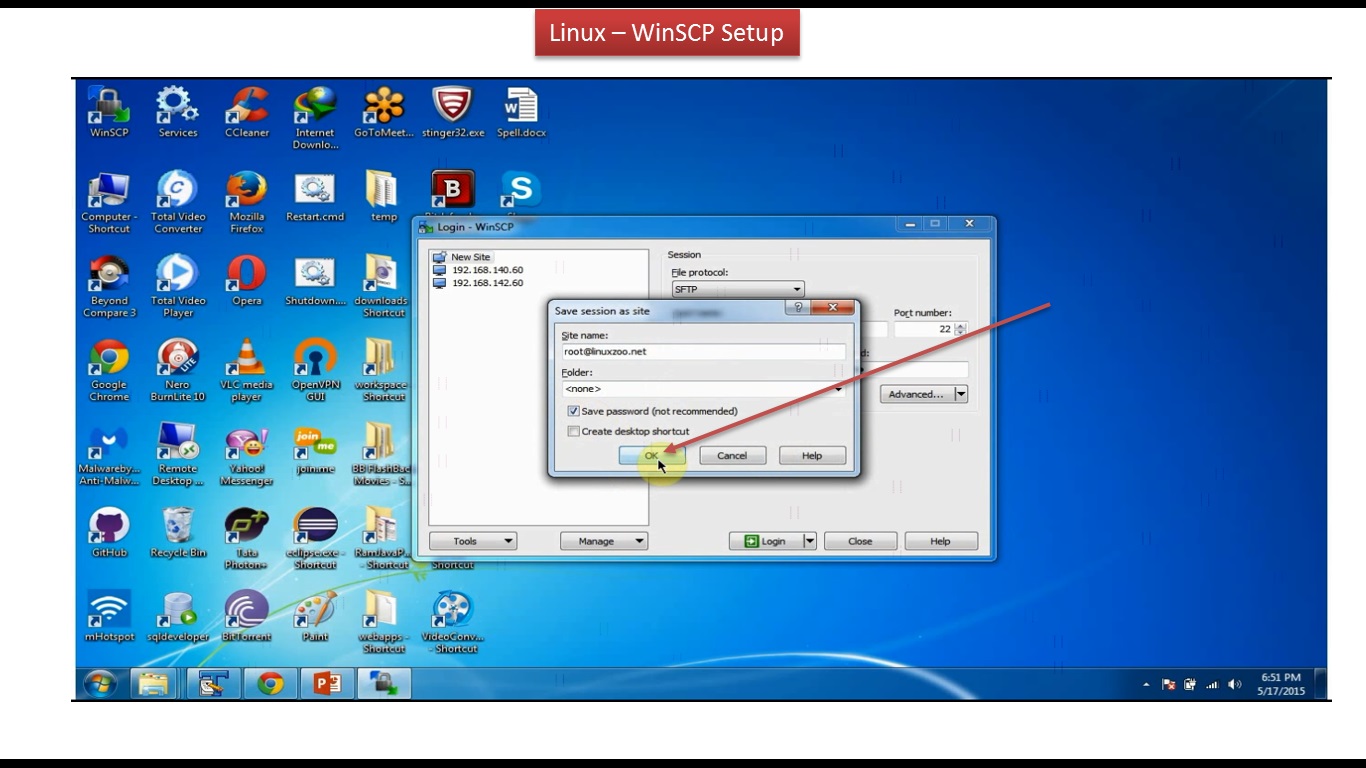The image size is (1366, 768).
Task: Open the GitHub desktop shortcut
Action: coord(109,532)
